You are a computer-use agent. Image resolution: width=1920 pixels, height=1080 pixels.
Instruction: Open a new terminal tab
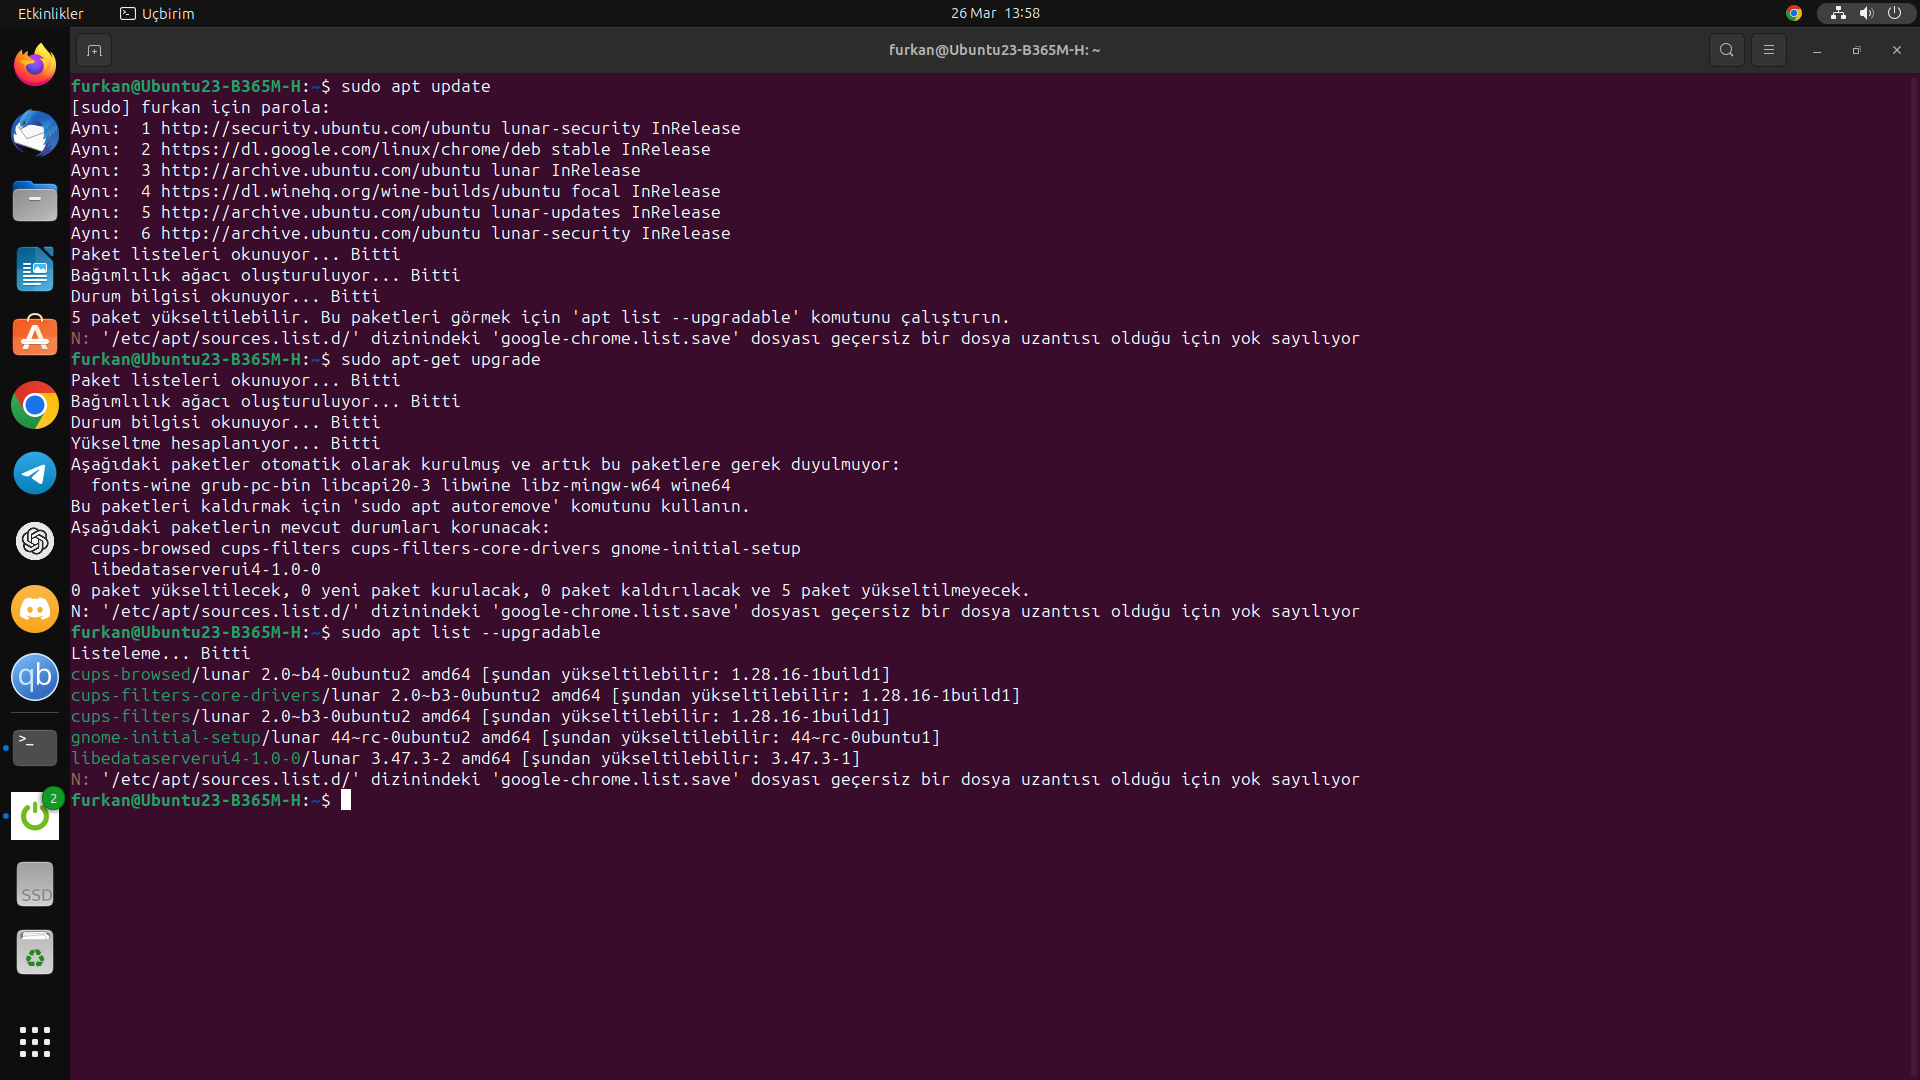tap(94, 50)
